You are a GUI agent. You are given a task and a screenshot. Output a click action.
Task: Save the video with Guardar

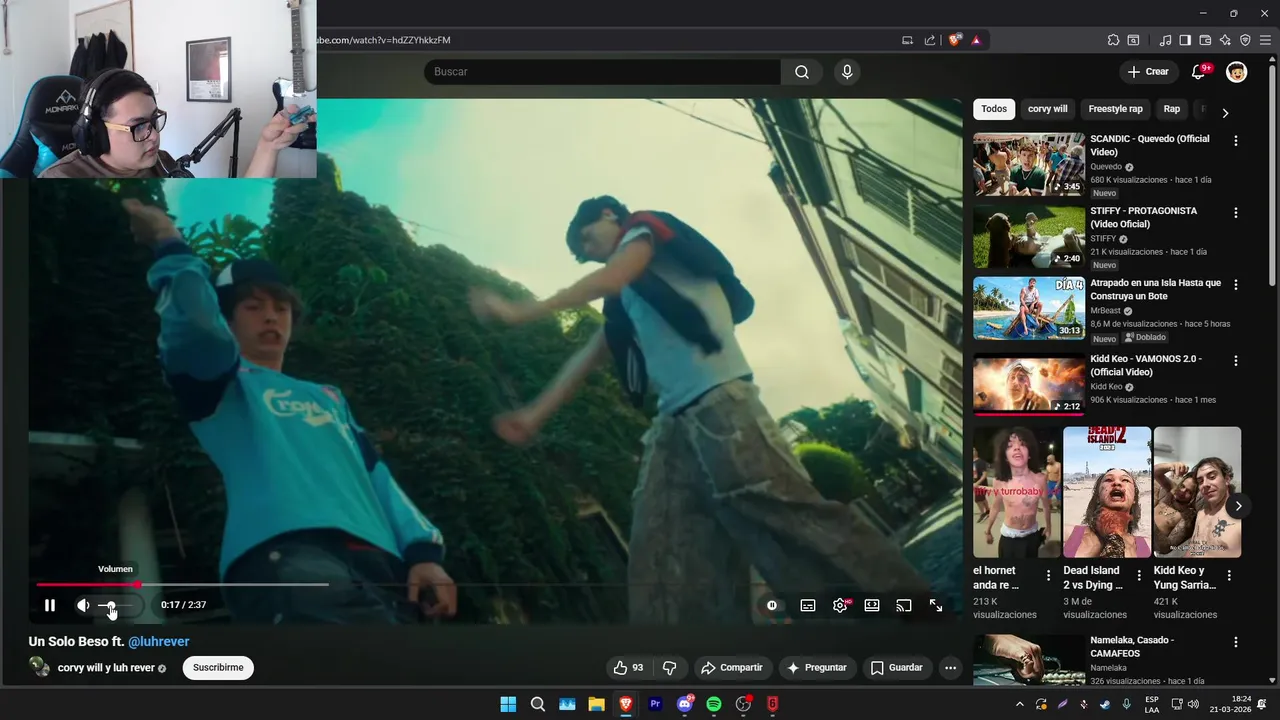pyautogui.click(x=896, y=668)
